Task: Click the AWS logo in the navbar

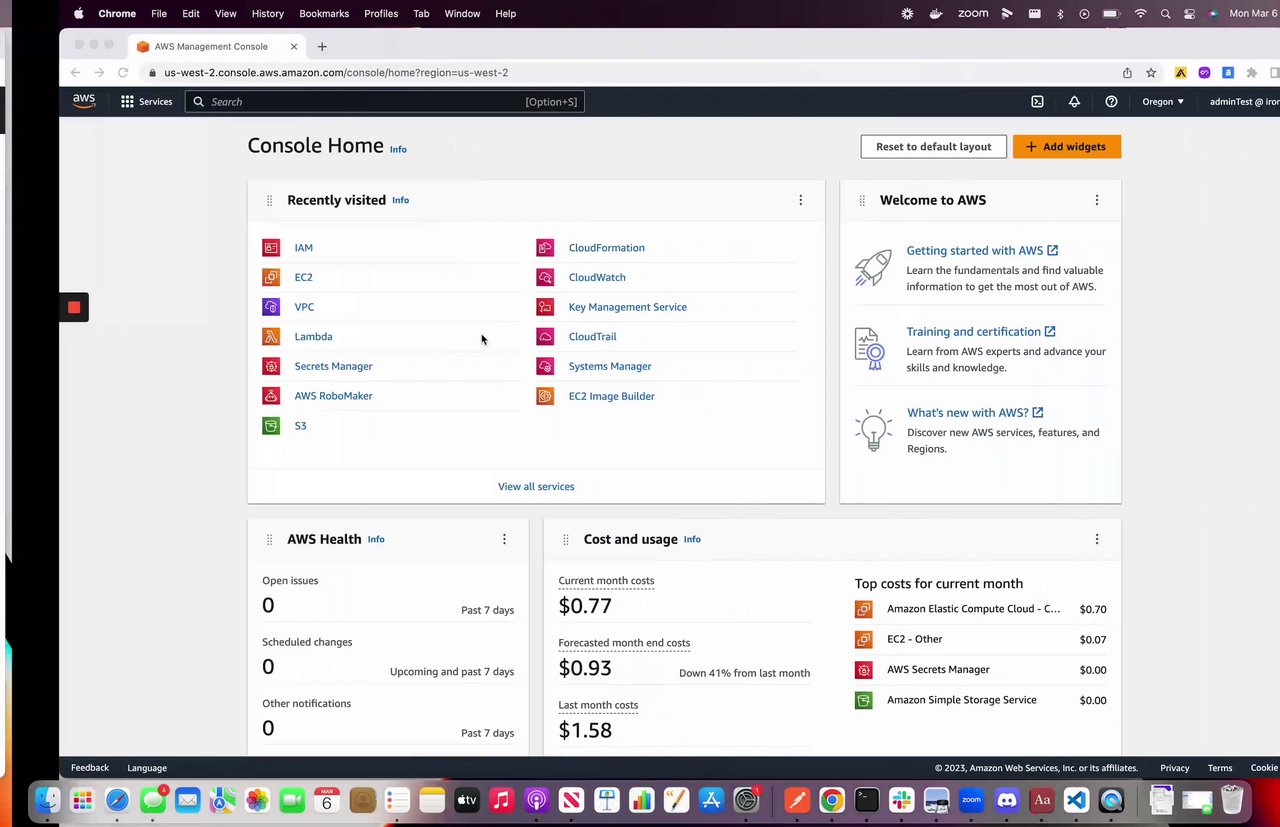Action: click(84, 101)
